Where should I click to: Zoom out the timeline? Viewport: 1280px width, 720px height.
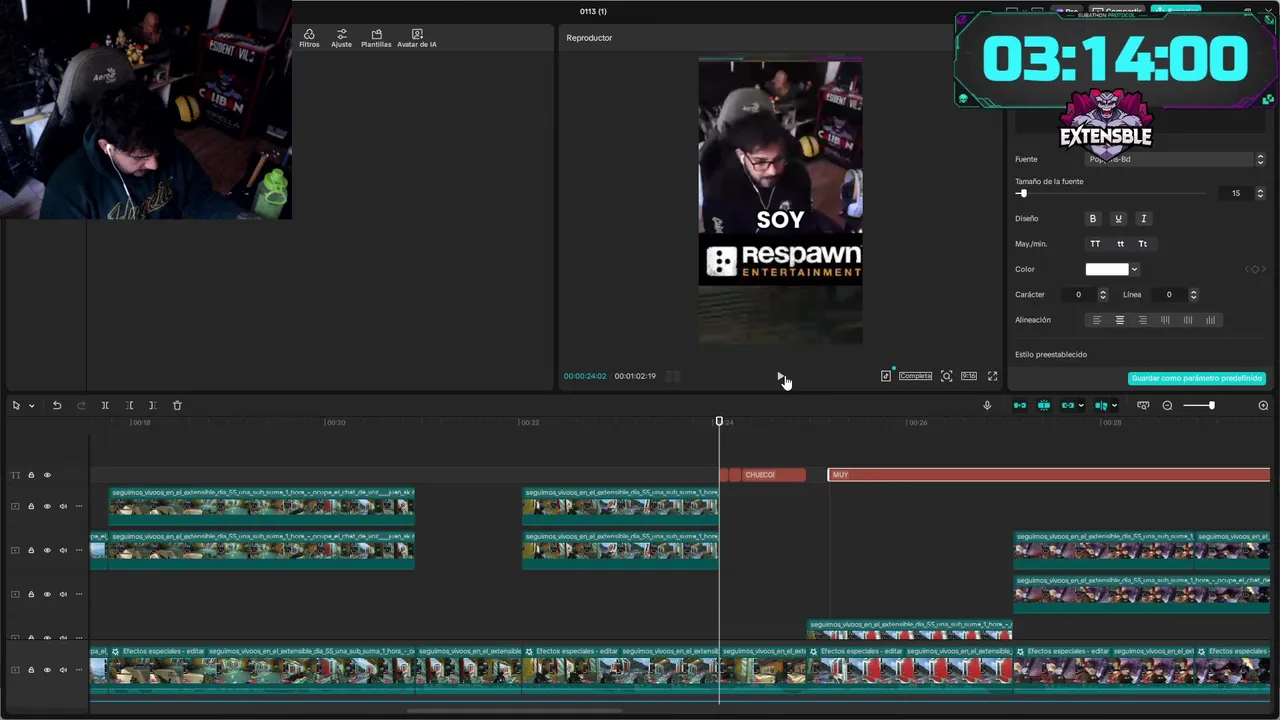[1167, 405]
